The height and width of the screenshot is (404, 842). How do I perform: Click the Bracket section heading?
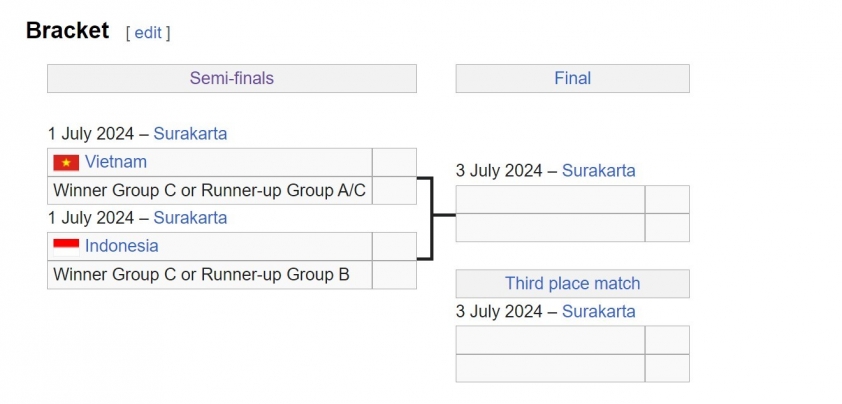click(68, 31)
